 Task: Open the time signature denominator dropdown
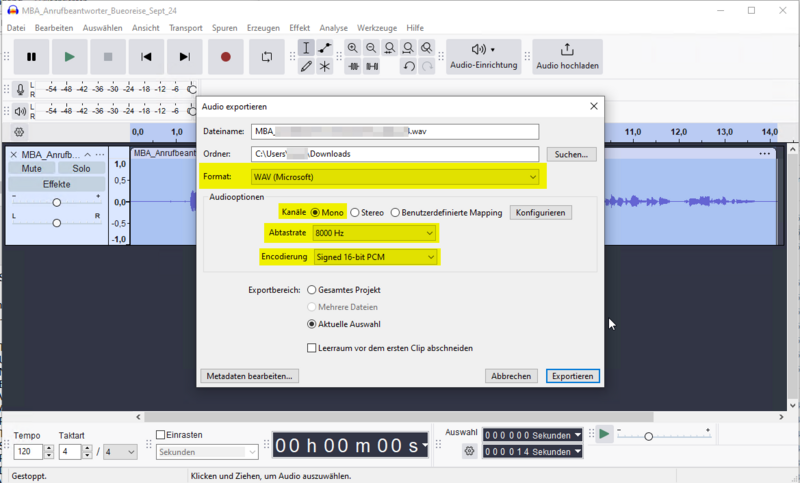120,452
